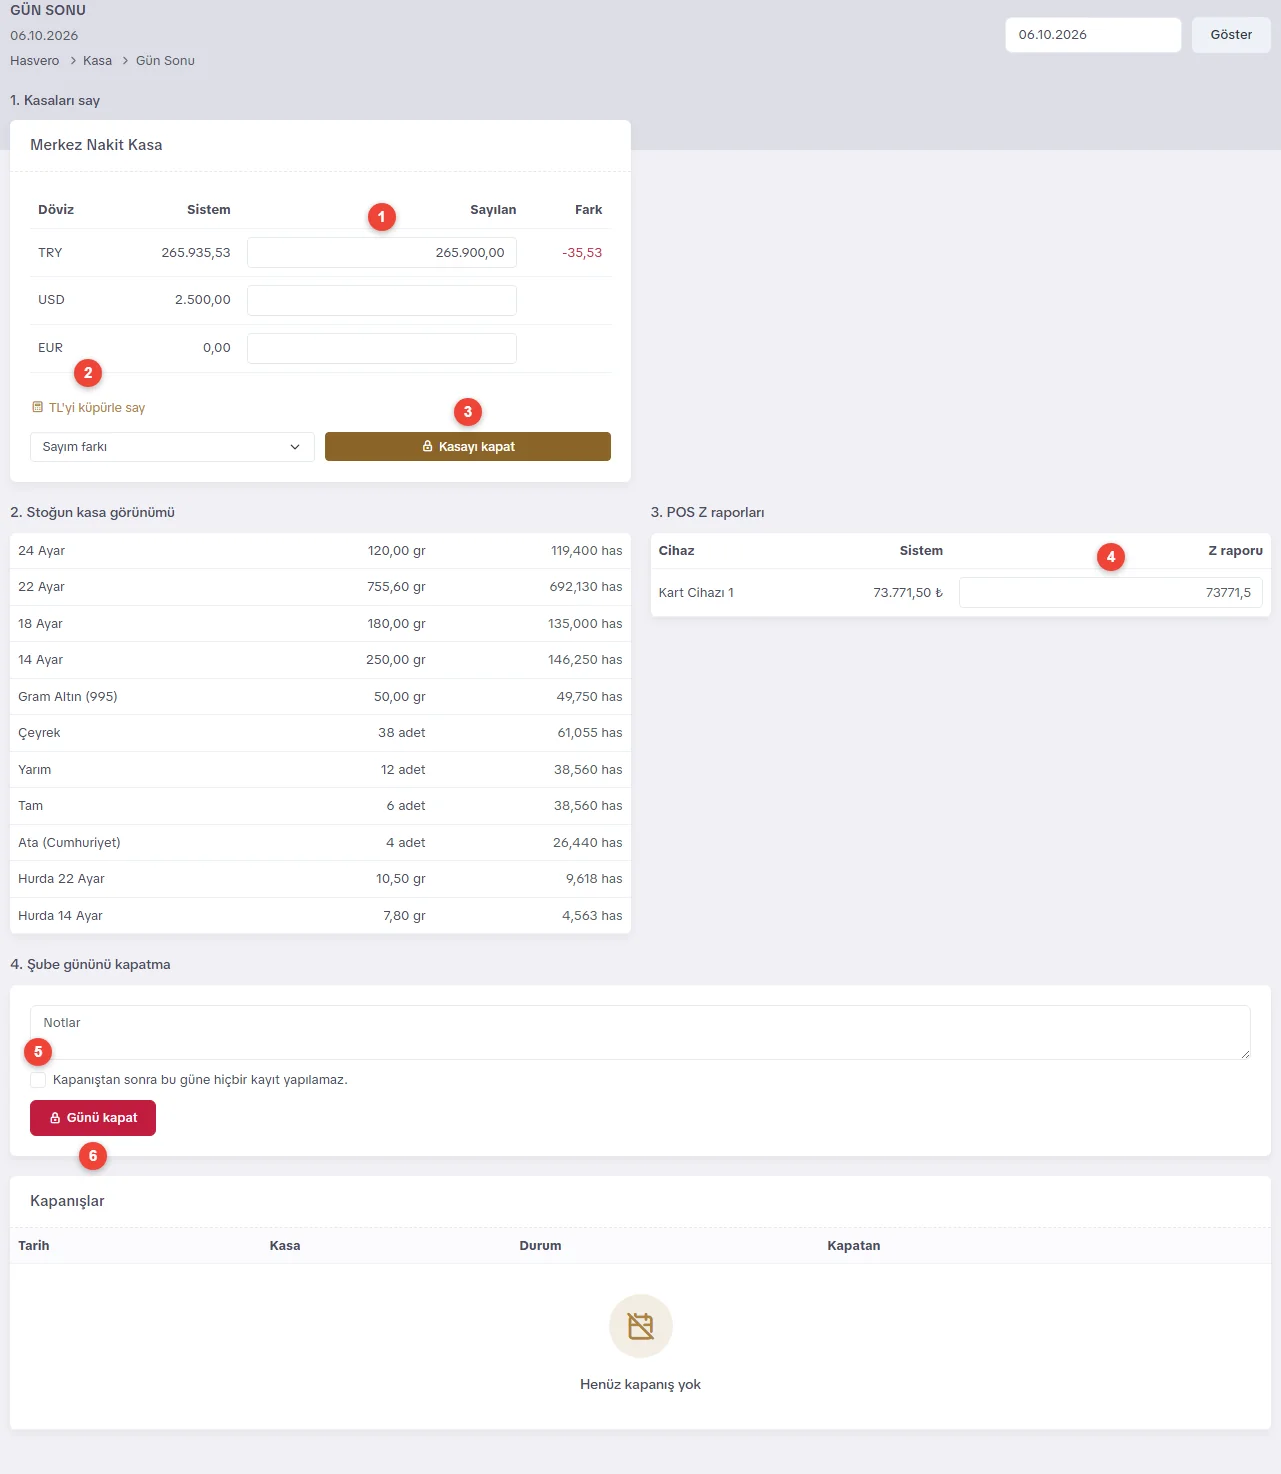Click the Günü kapat button

coord(93,1118)
